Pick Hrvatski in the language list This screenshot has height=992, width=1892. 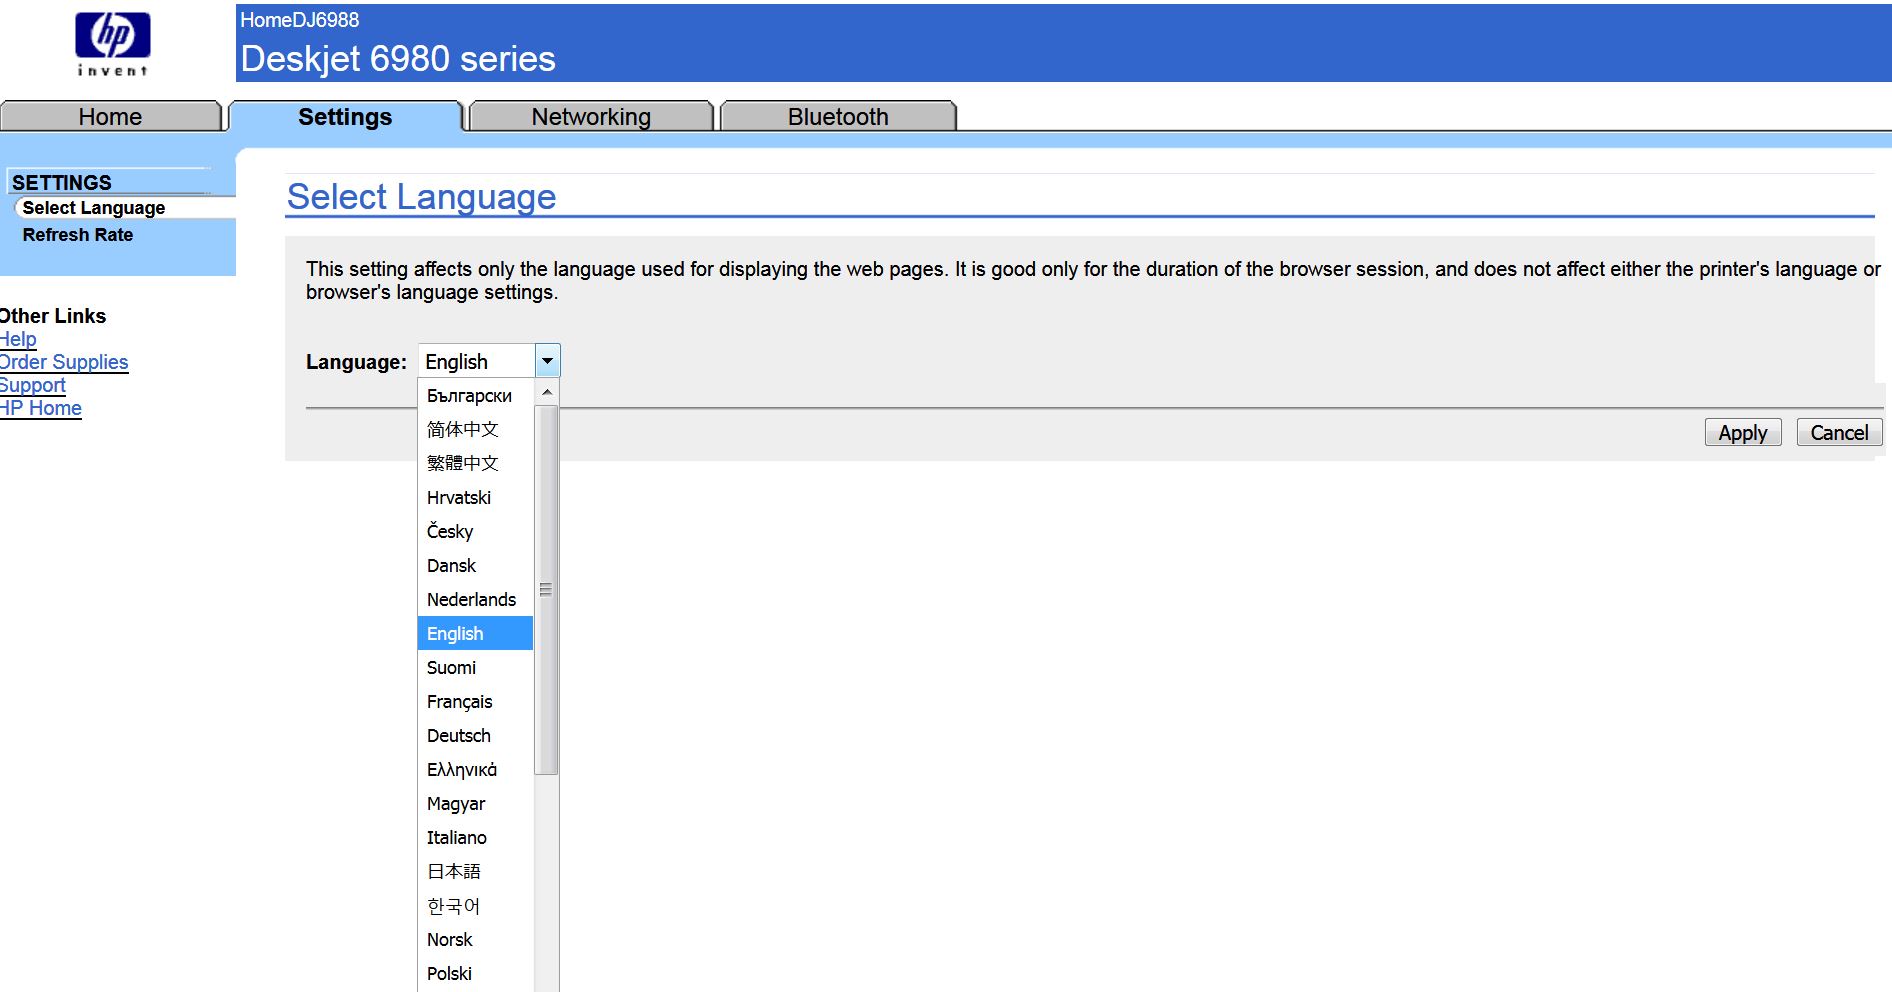(475, 498)
